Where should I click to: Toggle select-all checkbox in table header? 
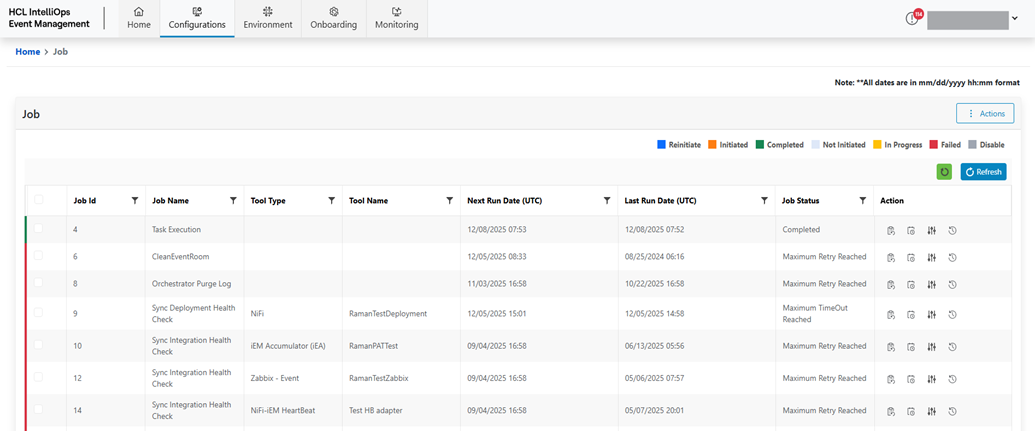click(x=39, y=200)
